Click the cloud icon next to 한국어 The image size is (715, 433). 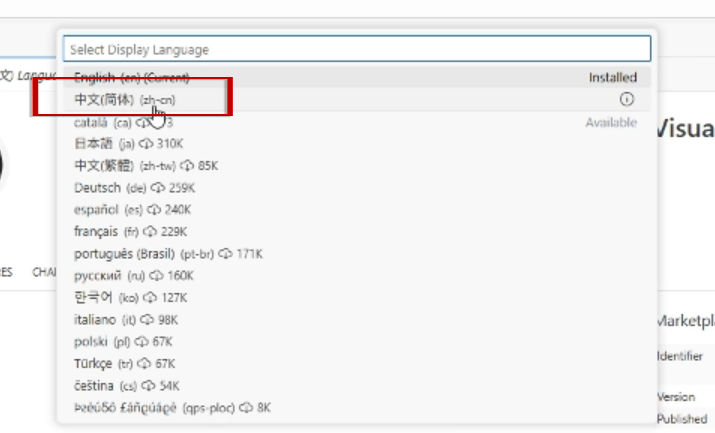point(149,298)
